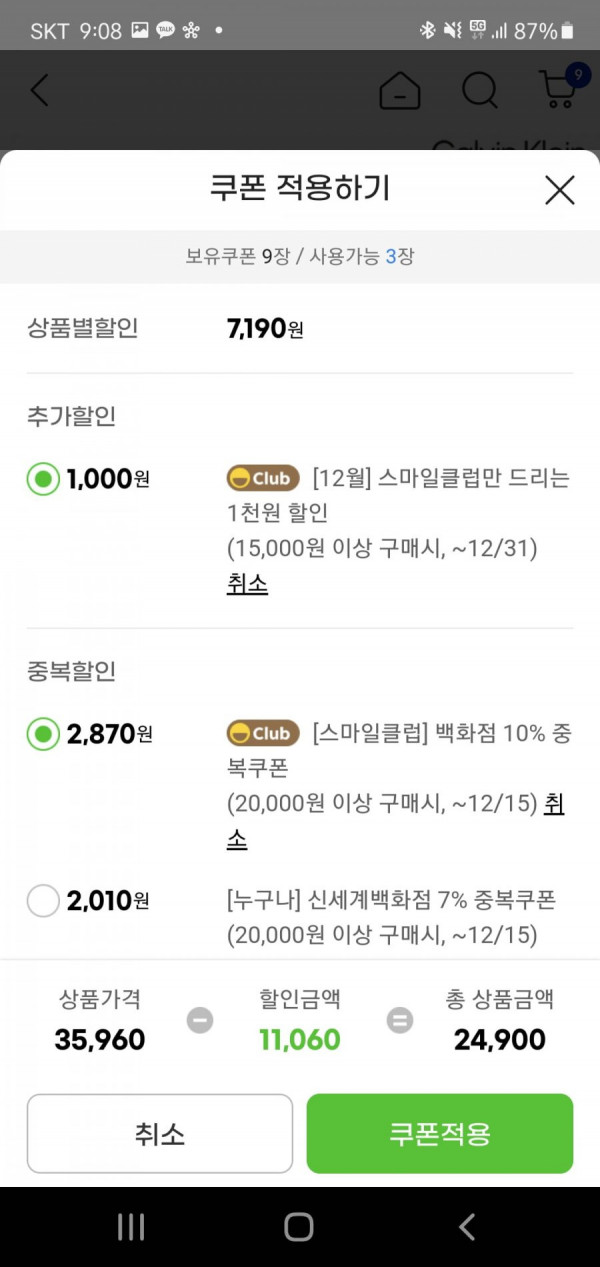
Task: Tap the equals circle icon in price summary
Action: [400, 1021]
